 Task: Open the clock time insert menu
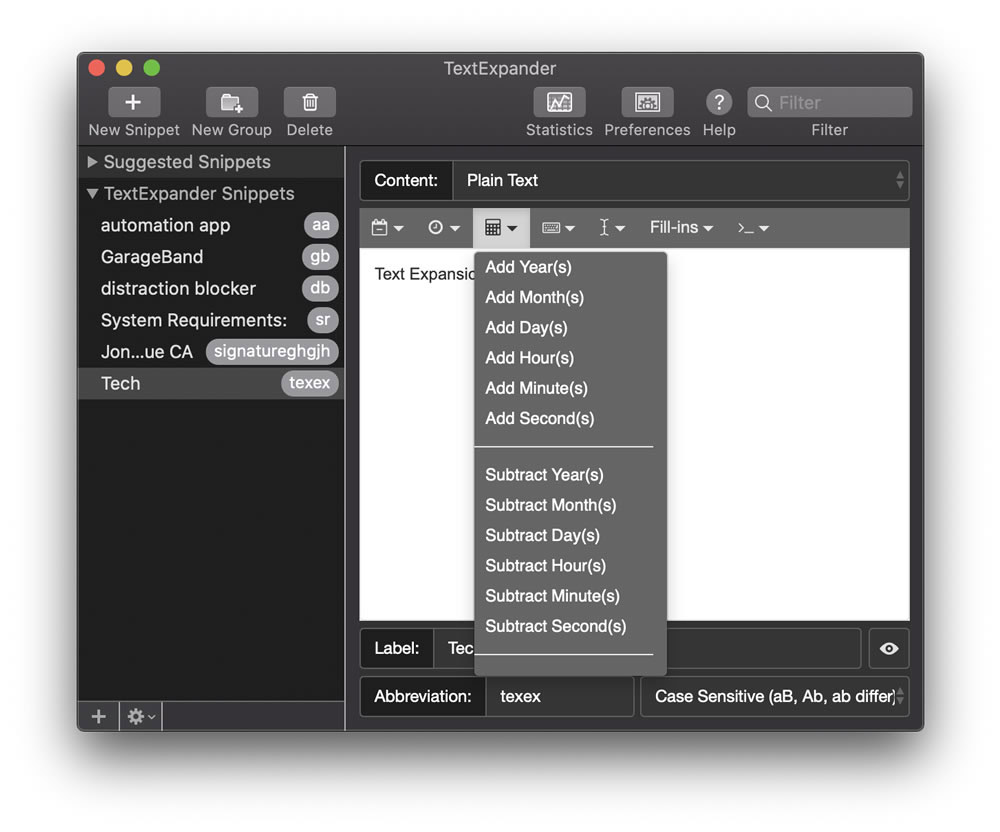[444, 228]
